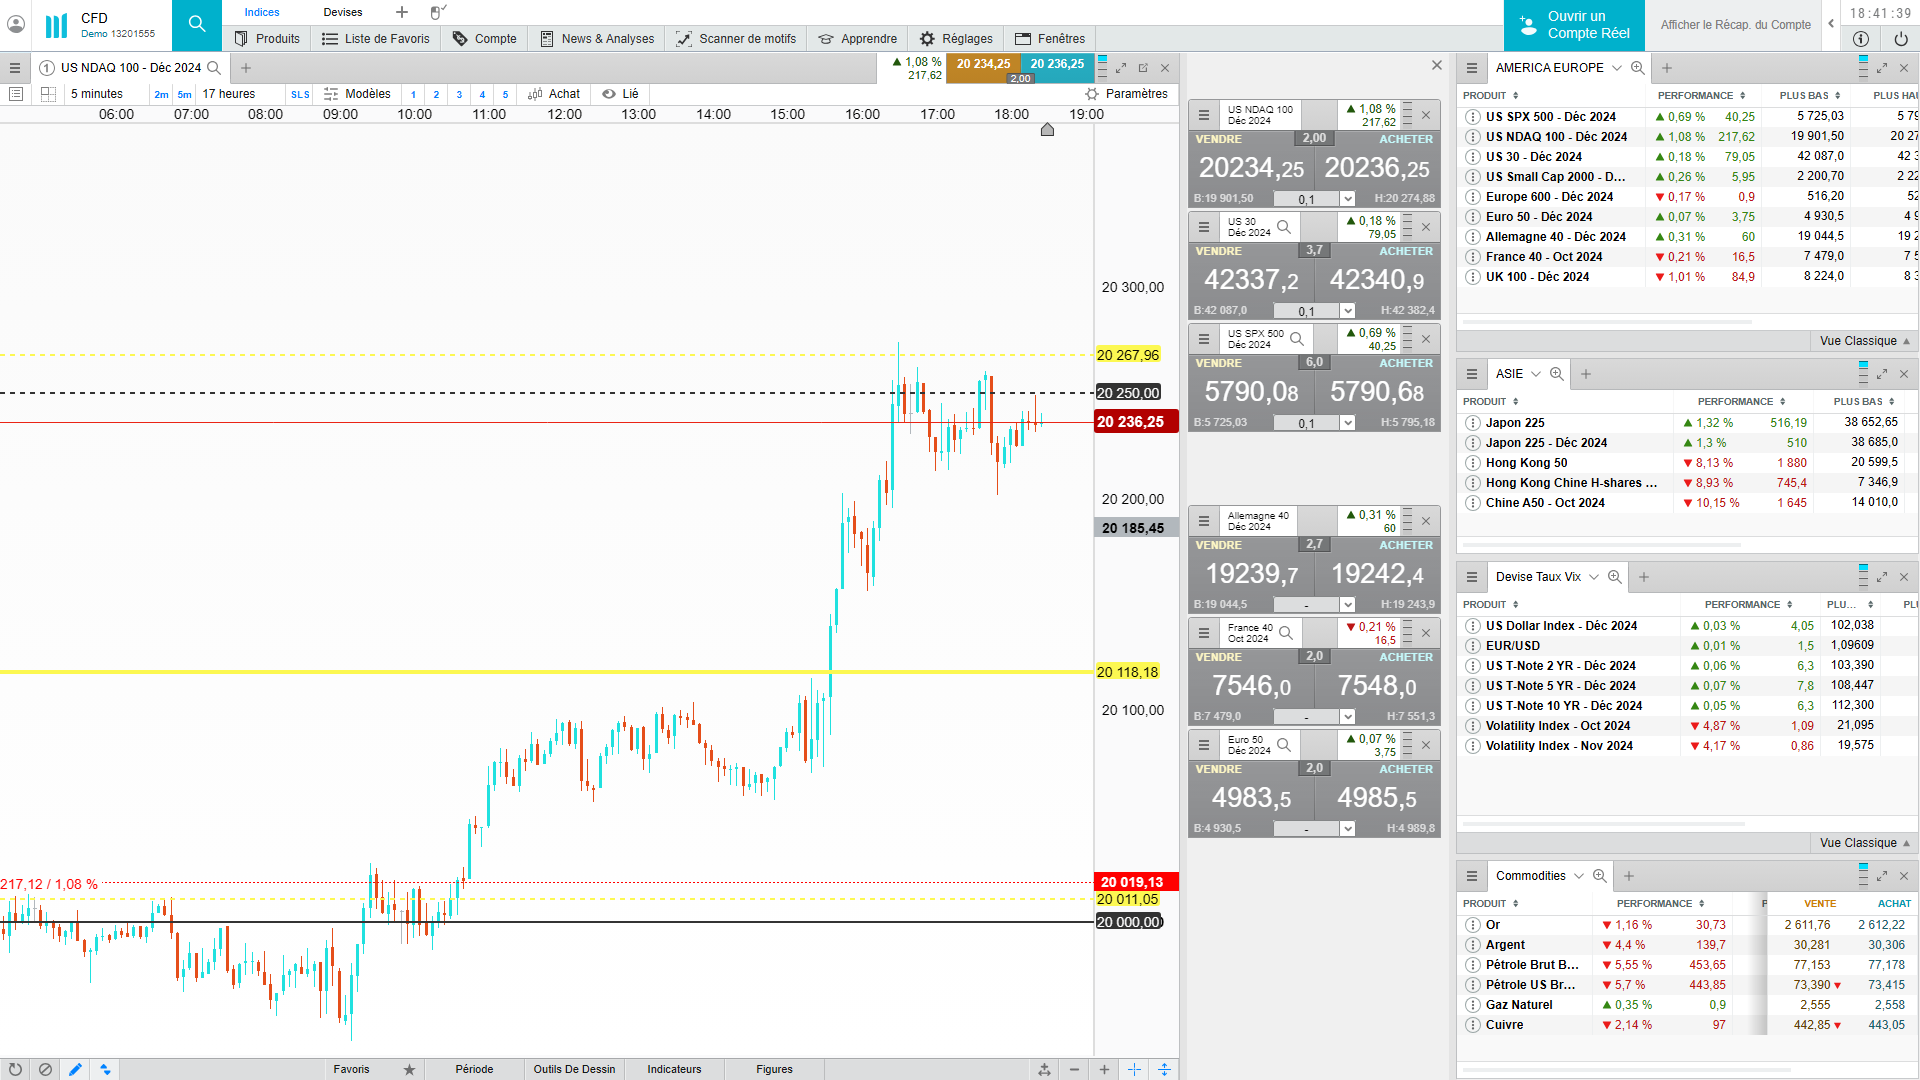Click Ouvrir un Compte Réel button
Viewport: 1920px width, 1080px height.
click(1574, 25)
